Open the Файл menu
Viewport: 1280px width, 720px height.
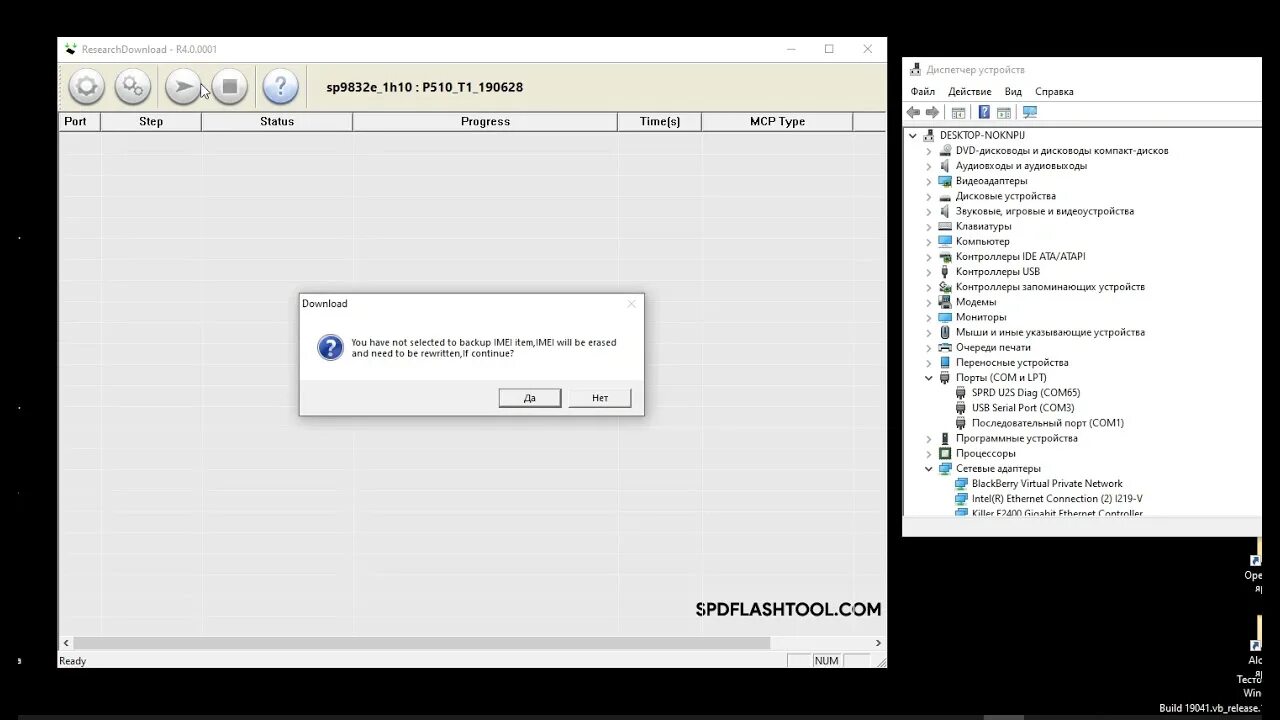(x=923, y=91)
